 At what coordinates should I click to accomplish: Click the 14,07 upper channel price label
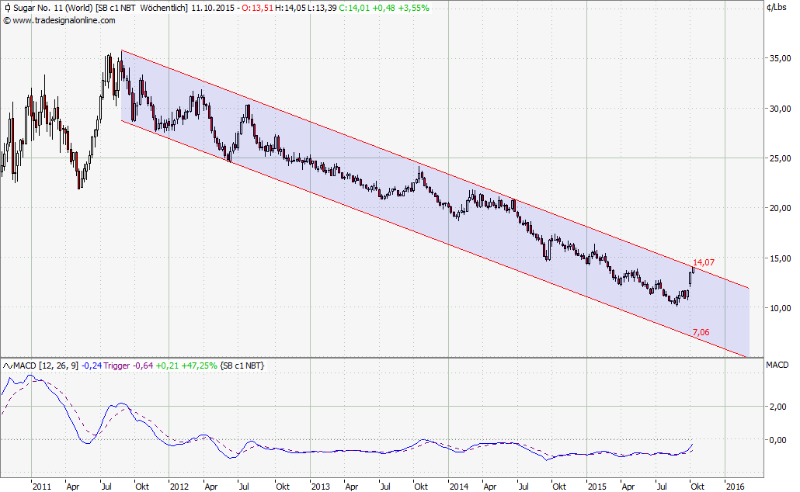click(703, 263)
